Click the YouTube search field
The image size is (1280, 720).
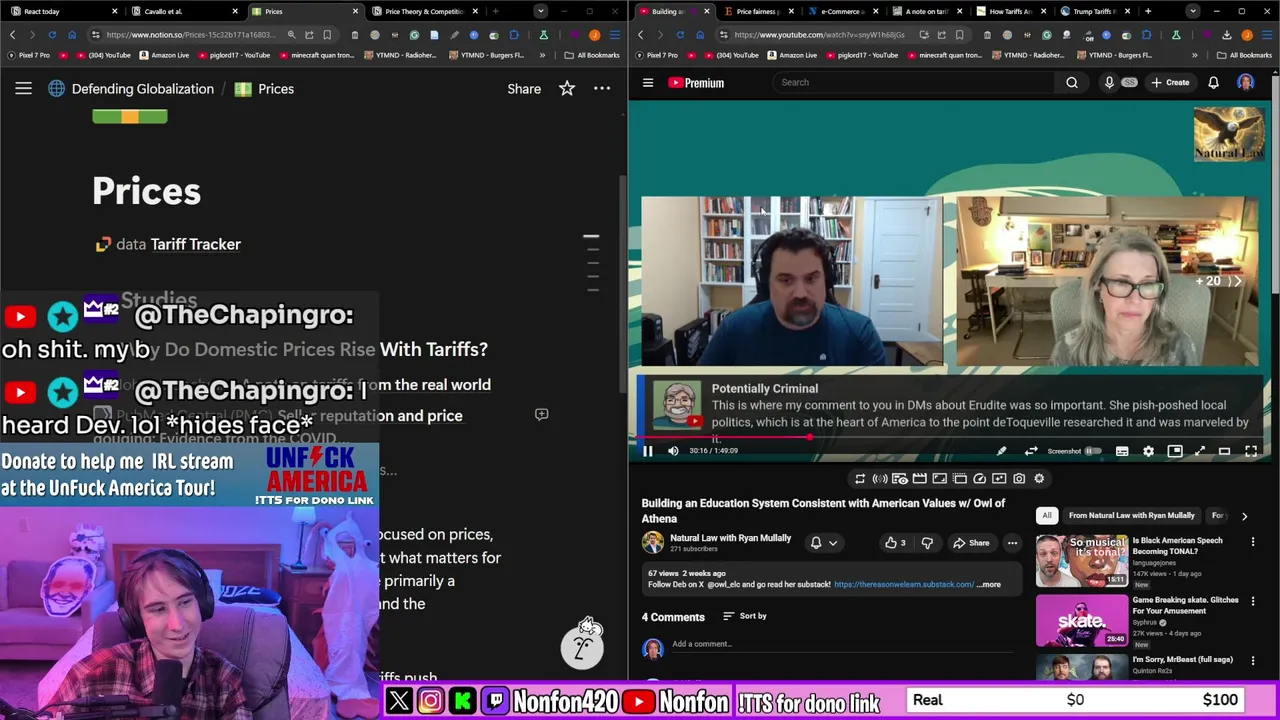[915, 83]
